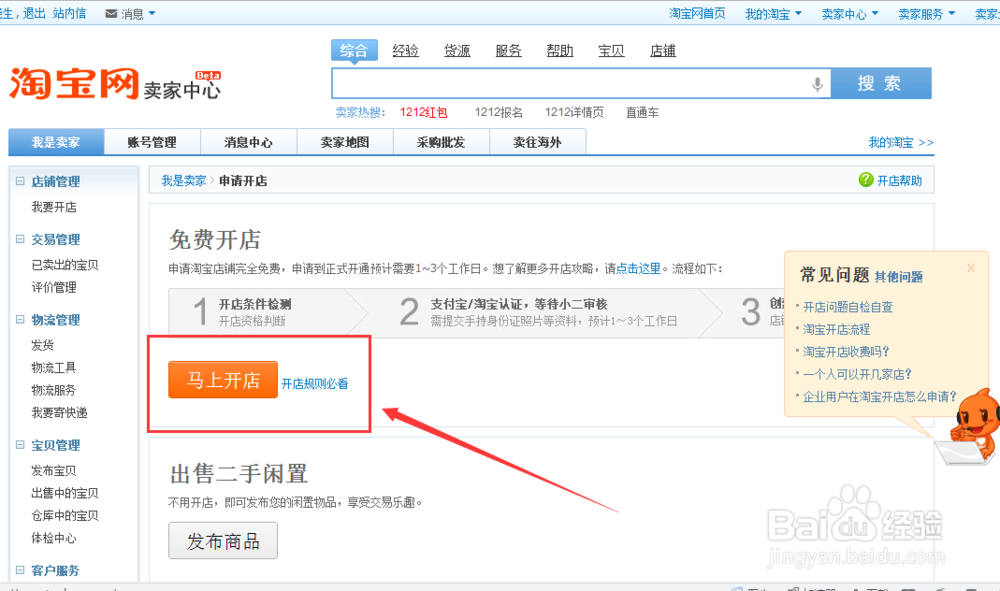Select the 宝贝 search tab
The height and width of the screenshot is (591, 1000).
611,50
